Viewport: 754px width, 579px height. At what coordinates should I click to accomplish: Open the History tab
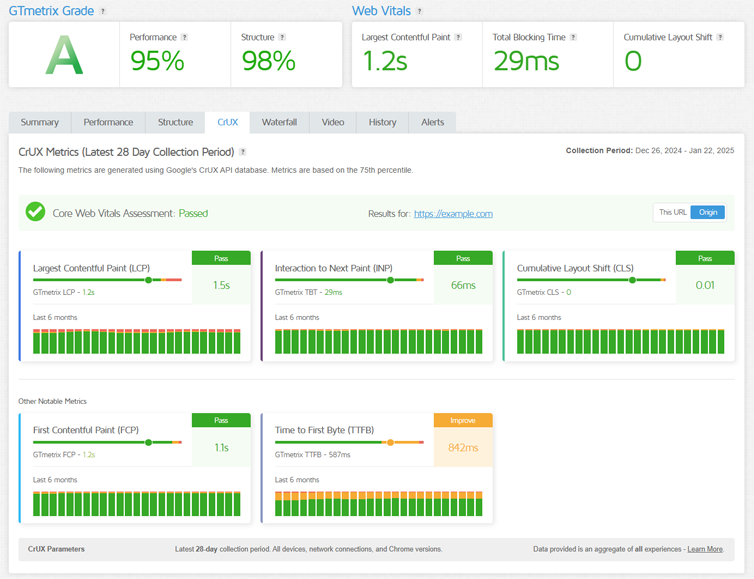382,122
